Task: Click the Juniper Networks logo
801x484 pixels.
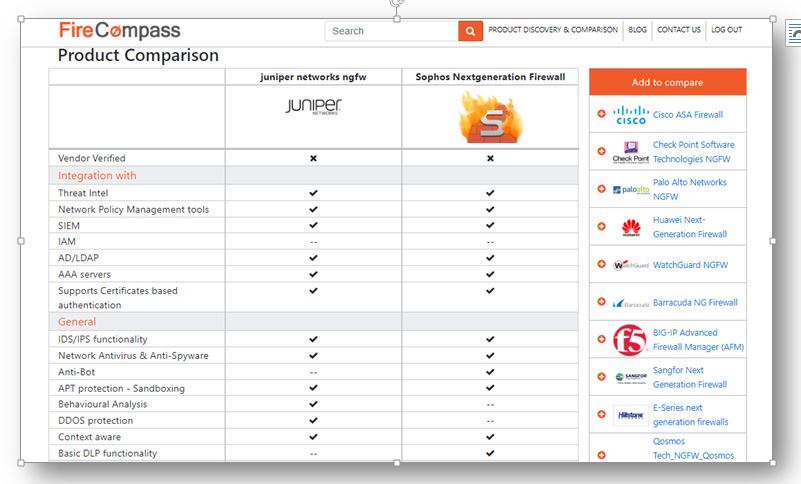Action: pyautogui.click(x=313, y=106)
